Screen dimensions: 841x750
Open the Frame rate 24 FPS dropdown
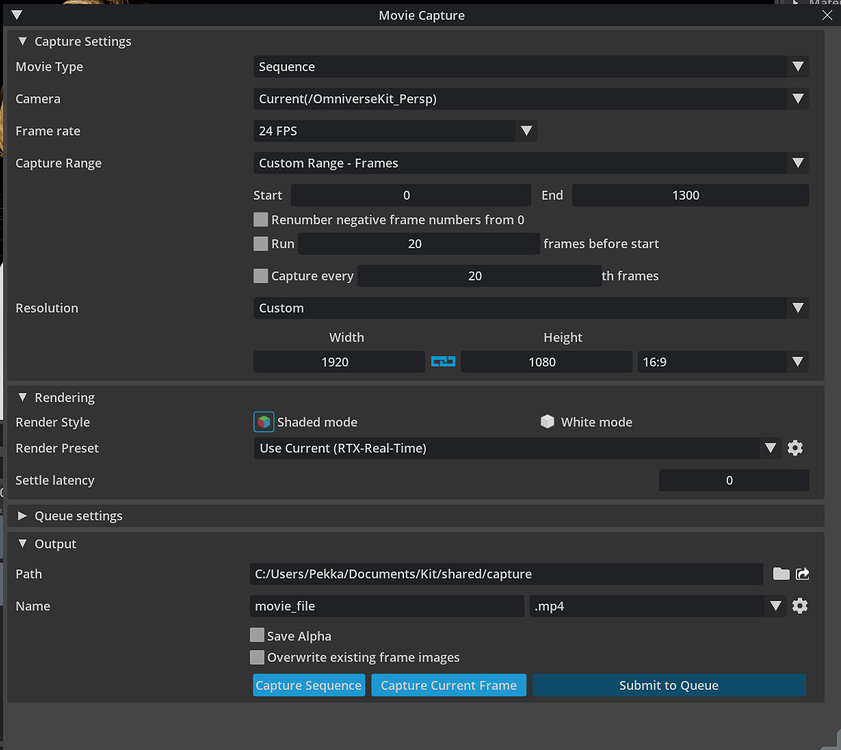coord(395,131)
